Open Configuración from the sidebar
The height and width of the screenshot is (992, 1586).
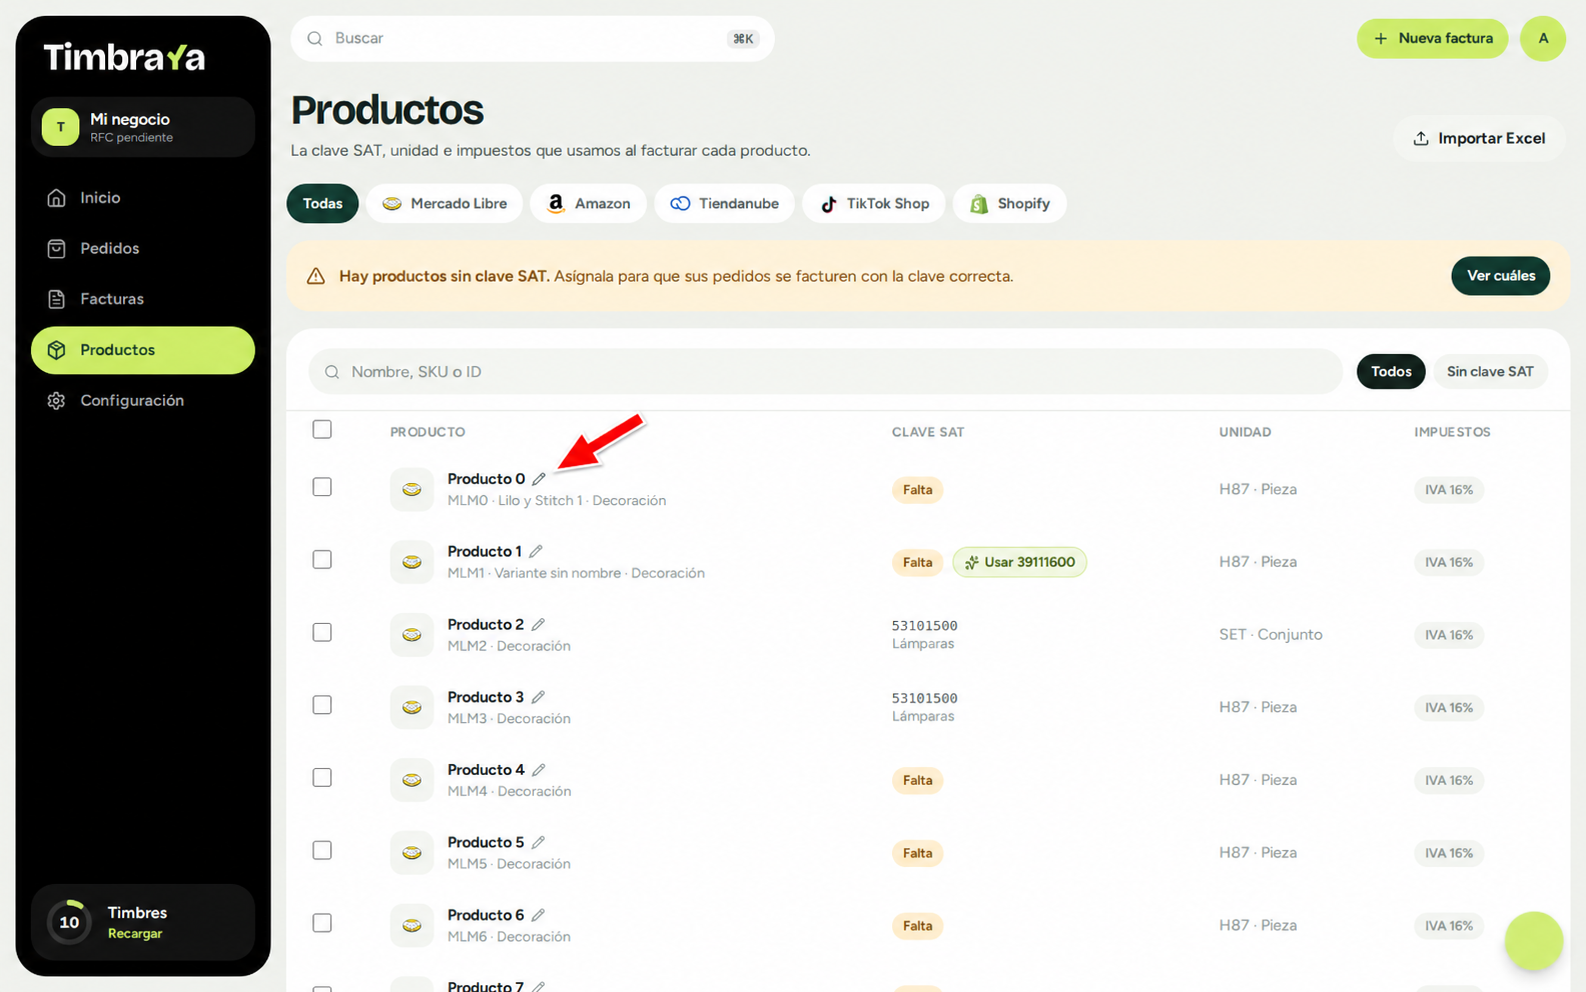coord(143,400)
